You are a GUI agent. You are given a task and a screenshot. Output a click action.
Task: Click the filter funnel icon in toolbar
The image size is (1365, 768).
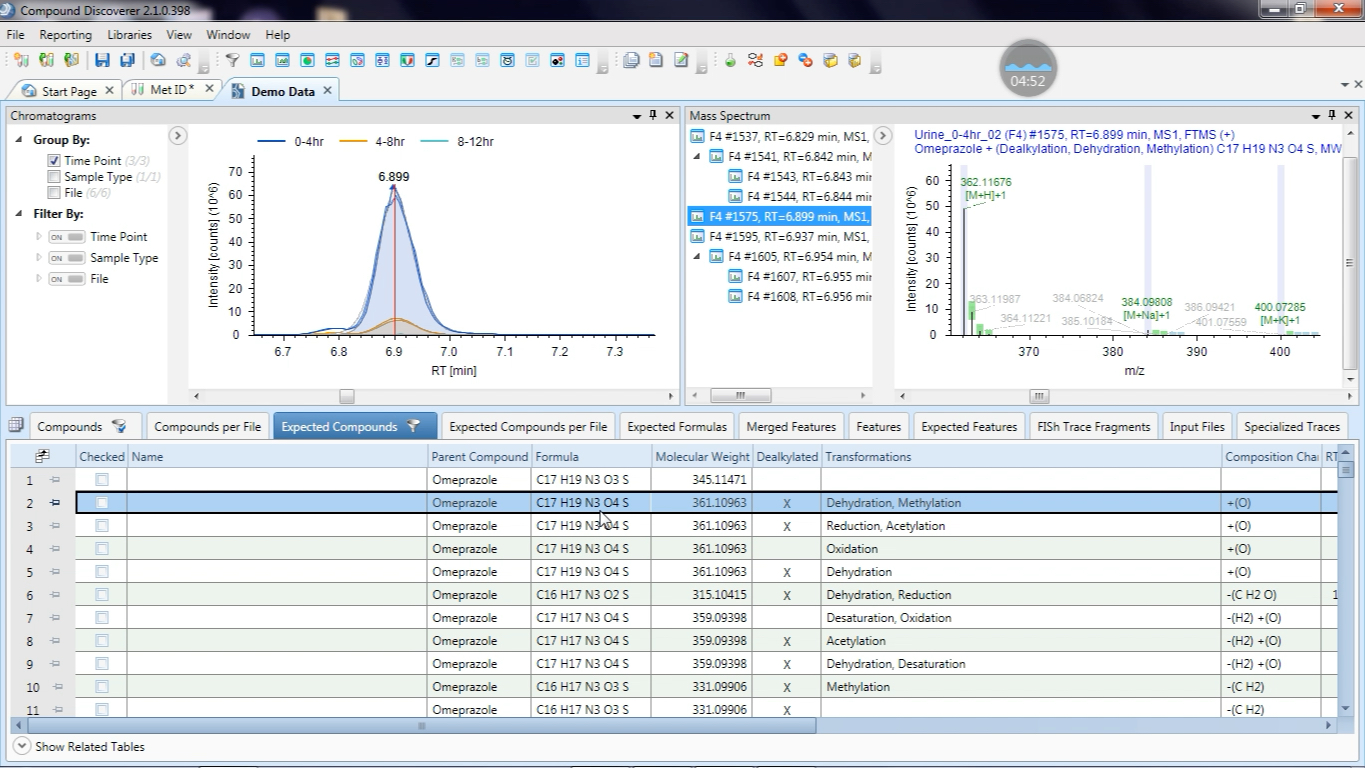232,60
